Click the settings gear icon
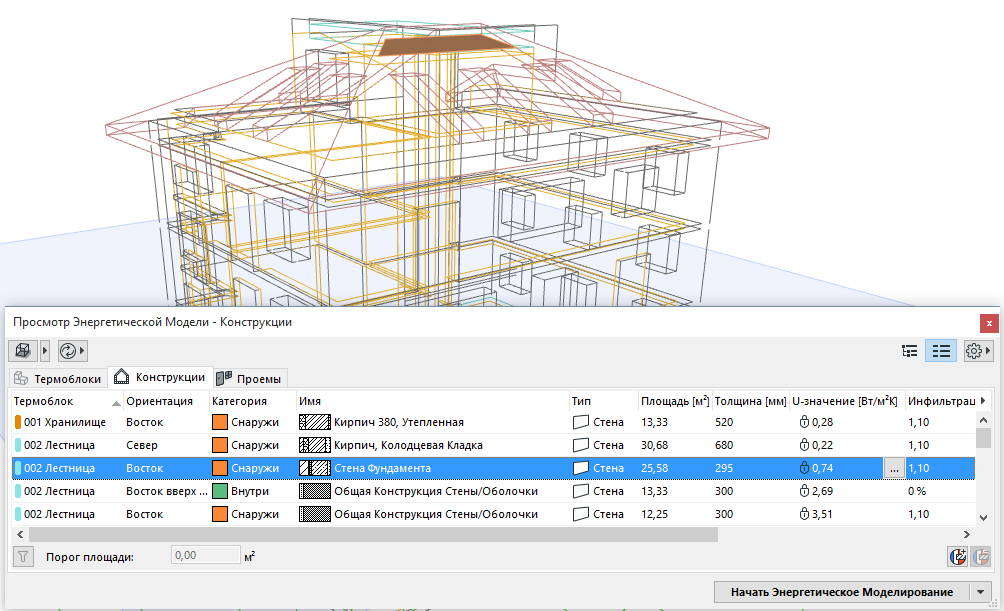 (x=973, y=351)
